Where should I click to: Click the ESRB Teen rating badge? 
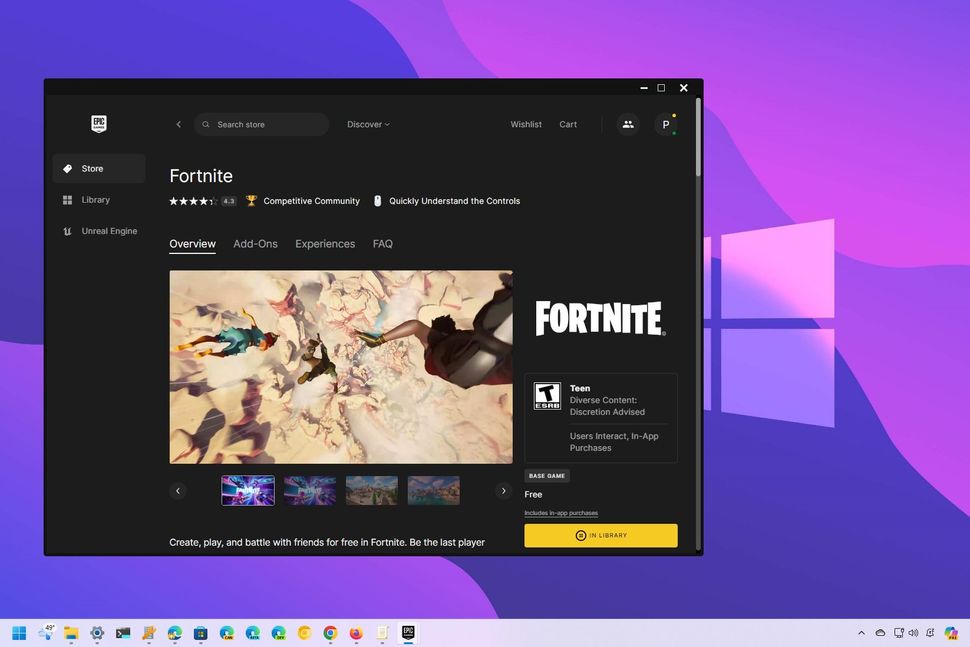548,395
